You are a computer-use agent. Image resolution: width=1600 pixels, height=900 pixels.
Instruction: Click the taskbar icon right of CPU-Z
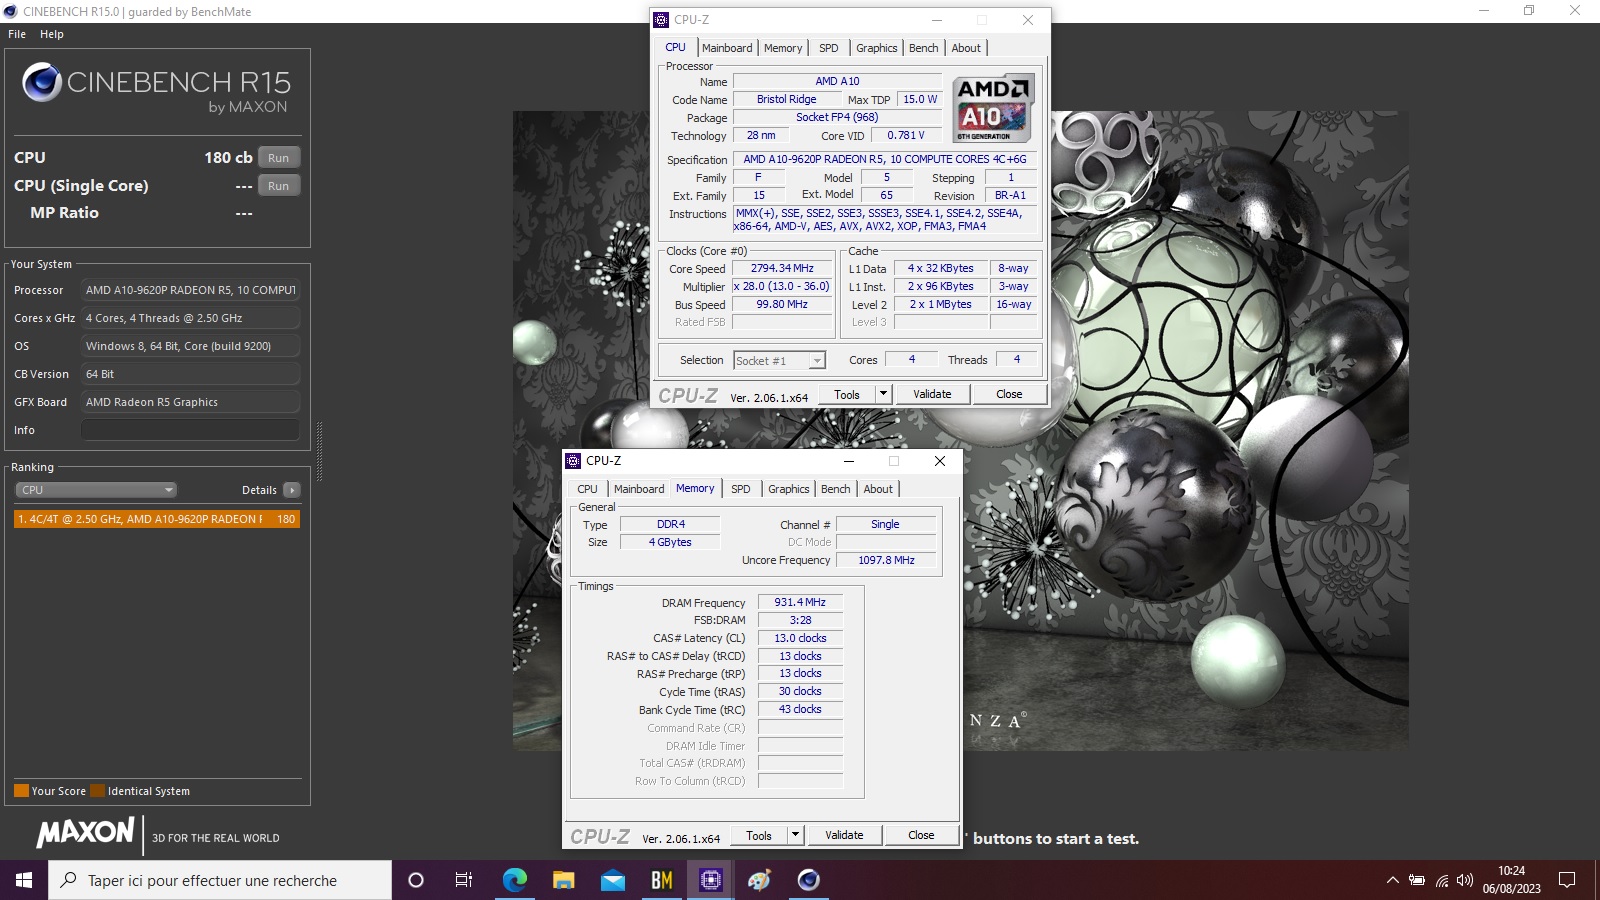pos(759,880)
